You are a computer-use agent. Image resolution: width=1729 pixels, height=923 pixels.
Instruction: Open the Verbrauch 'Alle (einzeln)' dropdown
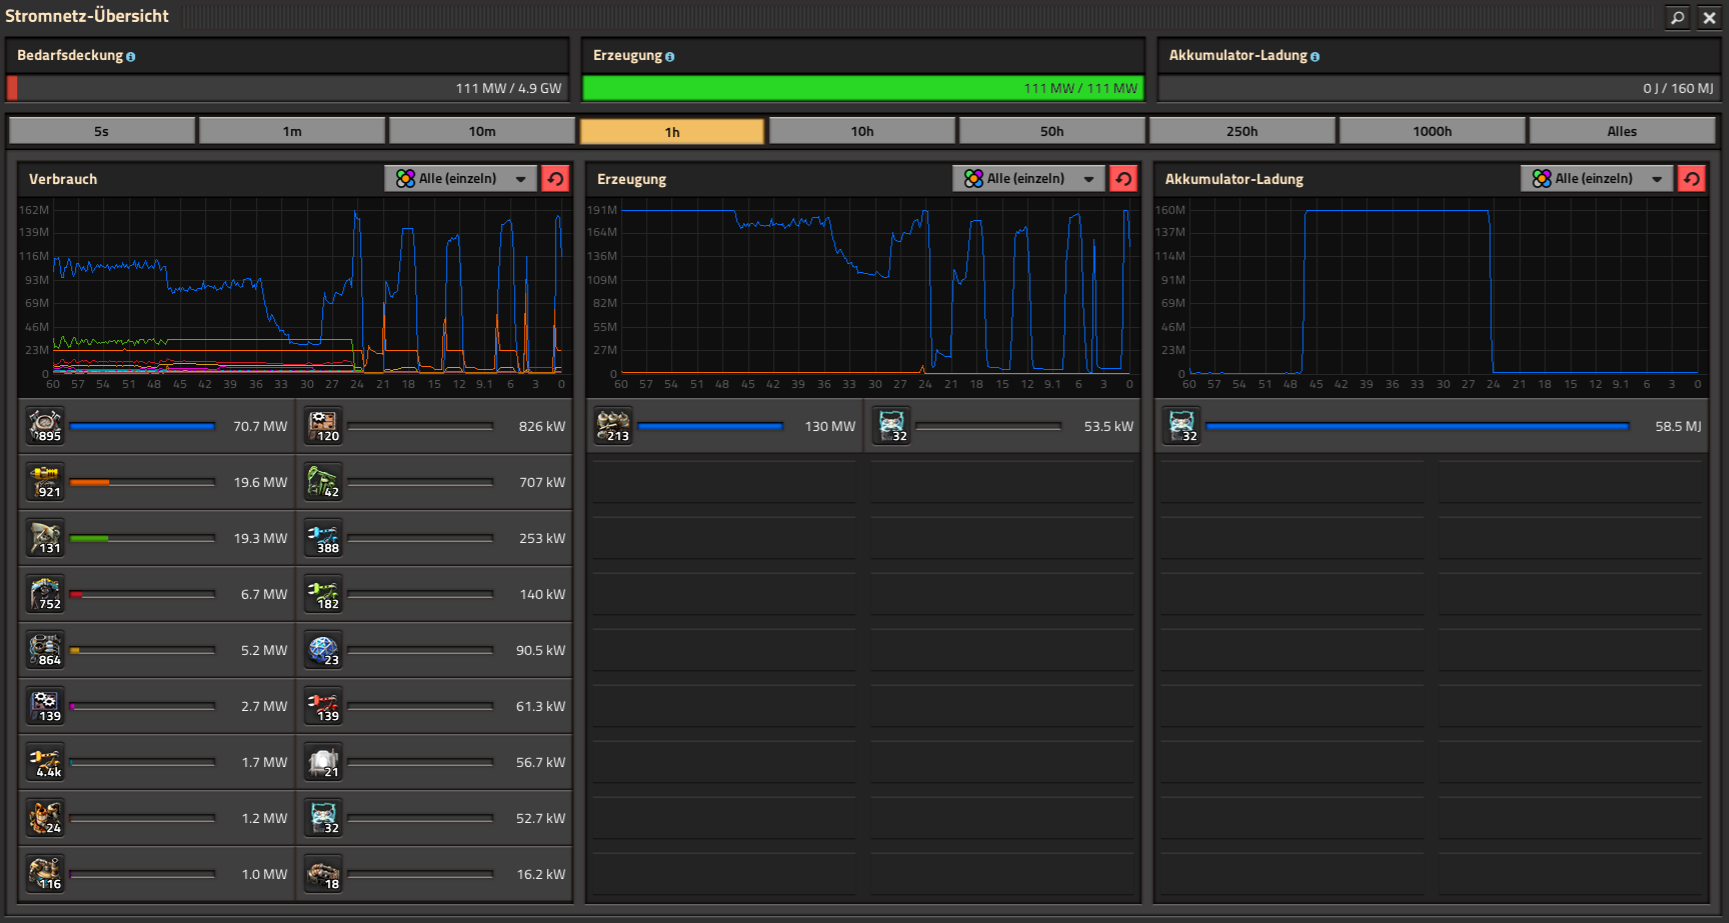tap(461, 178)
